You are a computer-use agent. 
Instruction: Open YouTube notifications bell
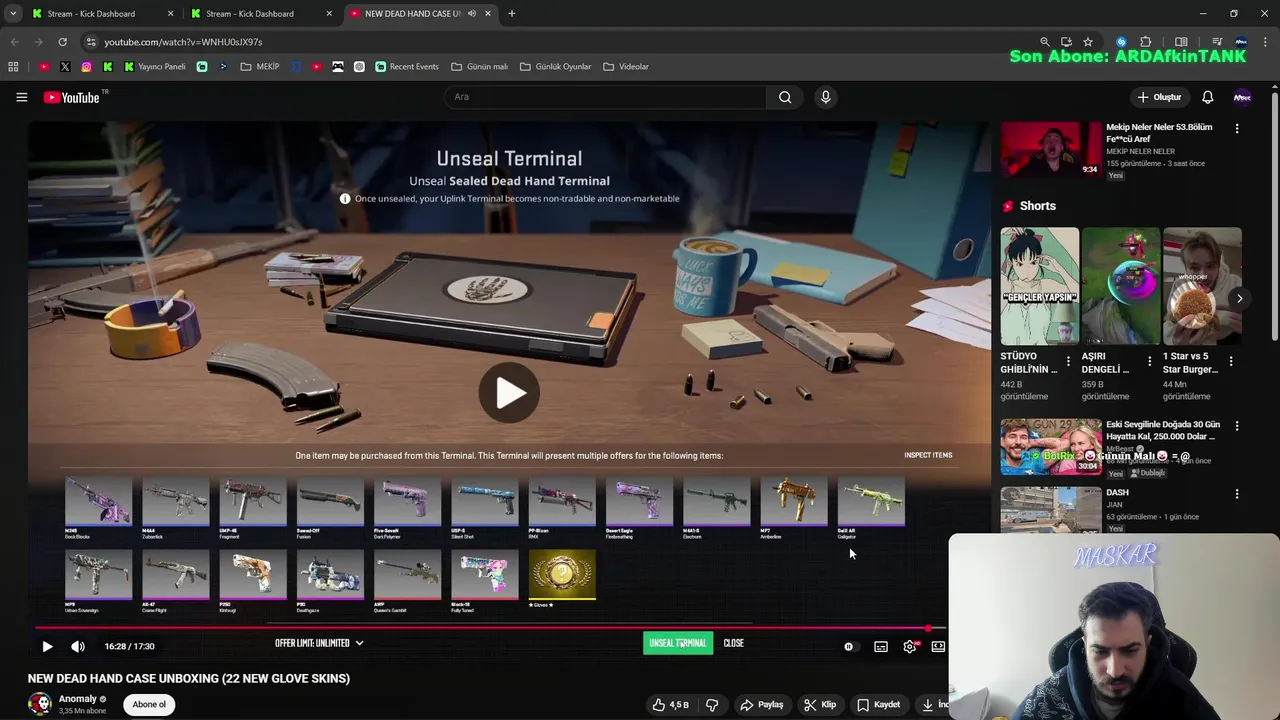coord(1207,97)
